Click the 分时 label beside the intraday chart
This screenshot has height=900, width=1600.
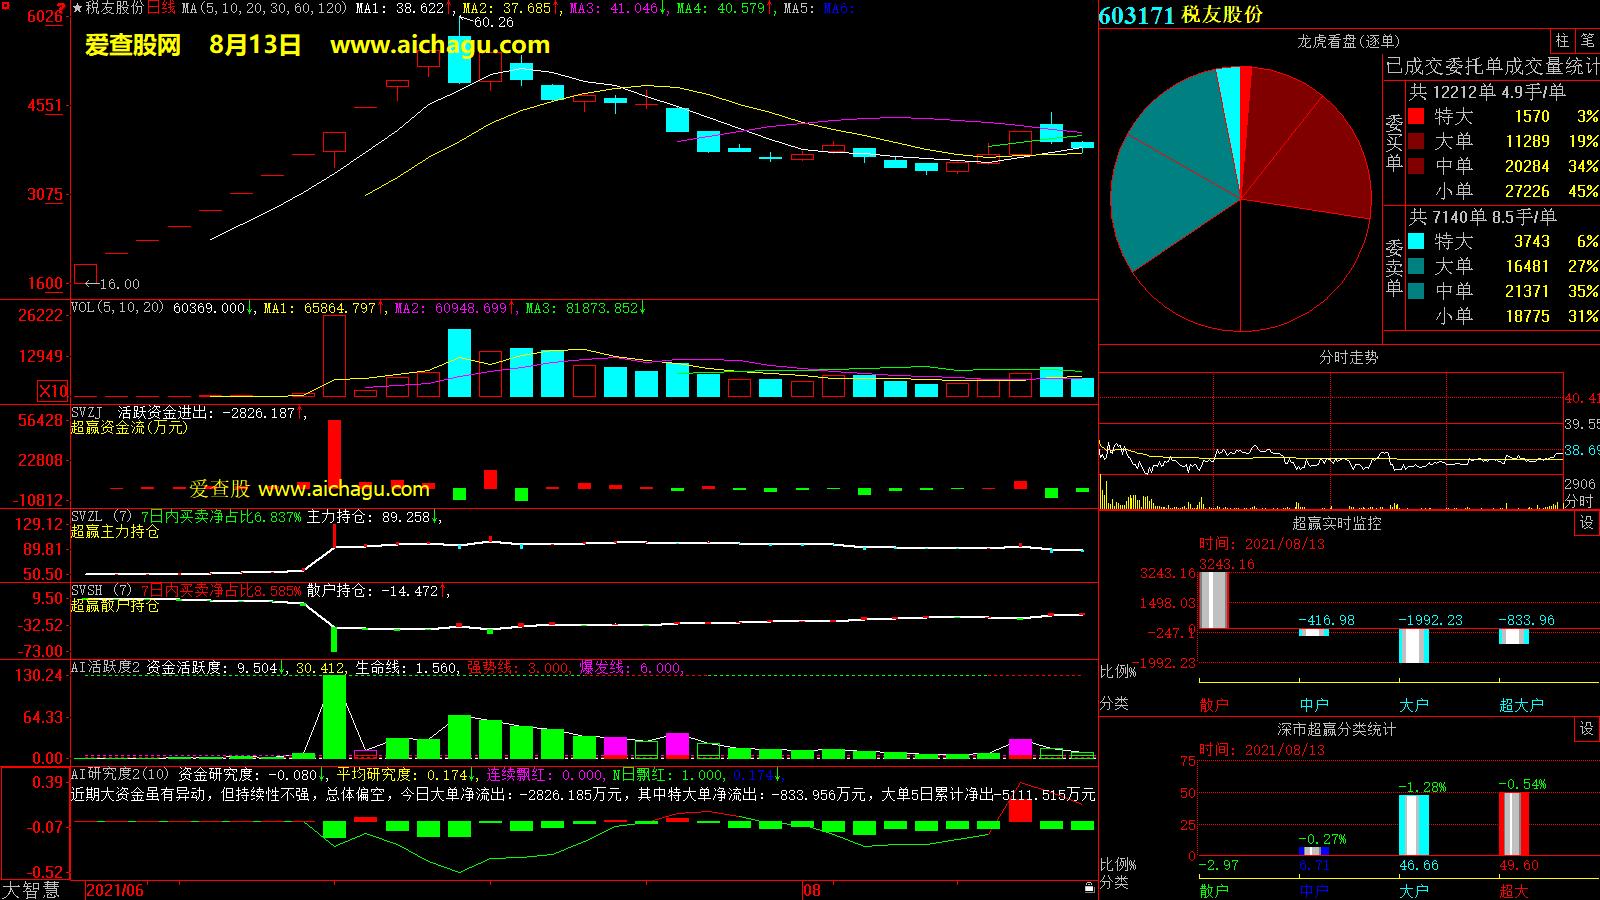click(x=1579, y=501)
